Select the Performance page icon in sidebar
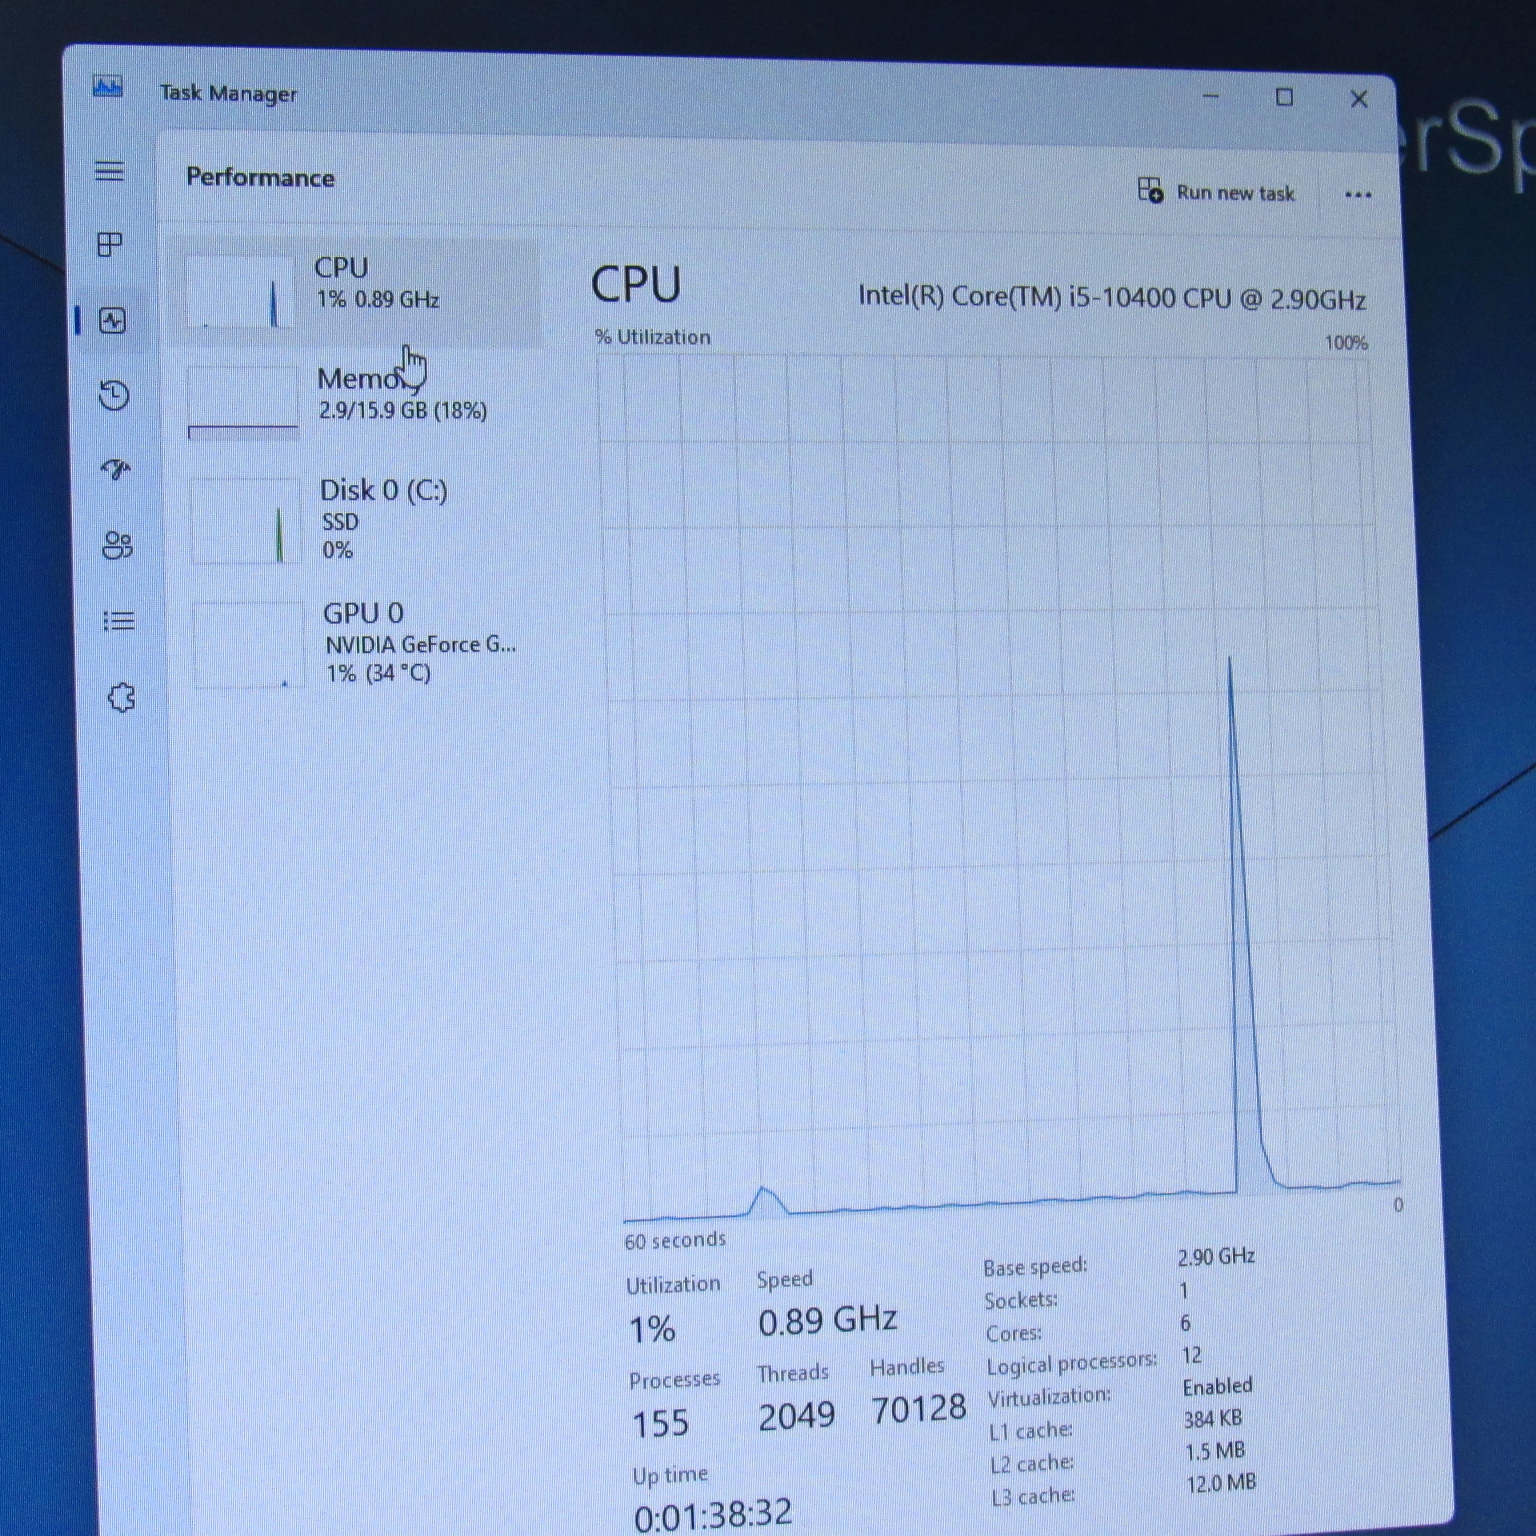This screenshot has width=1536, height=1536. pos(113,321)
